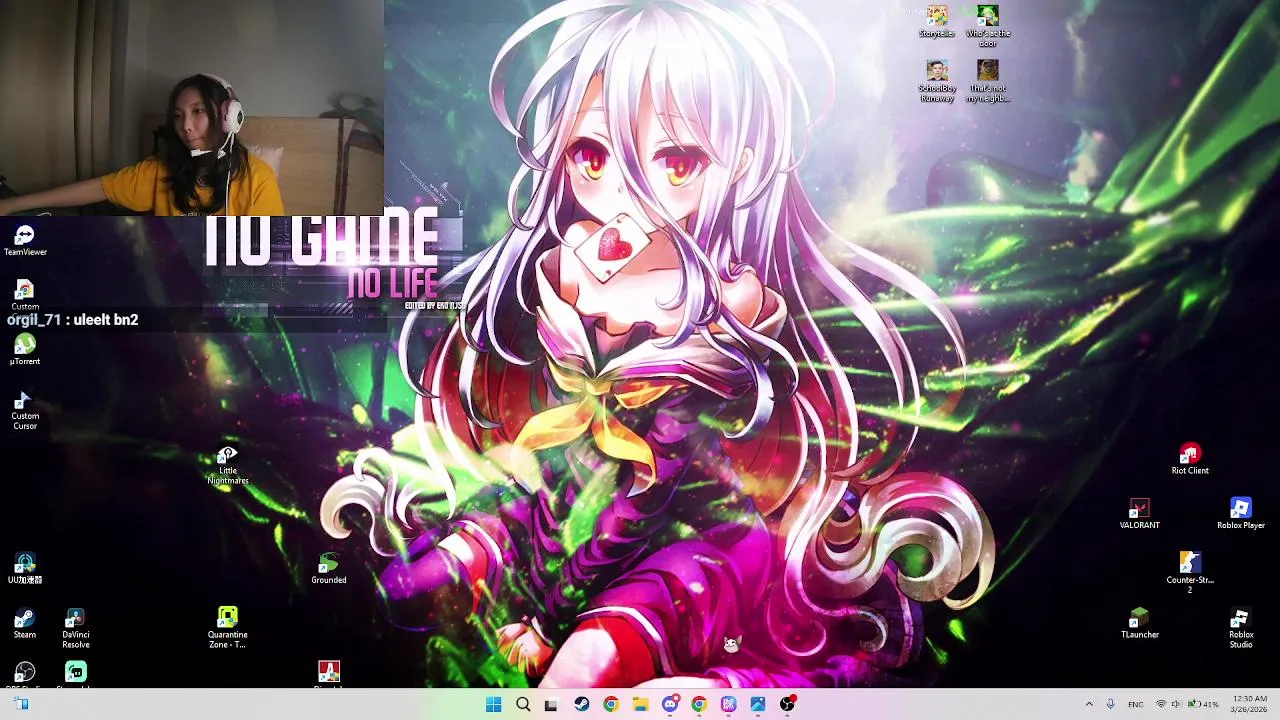Select the OBS Studio desktop shortcut

click(x=25, y=675)
